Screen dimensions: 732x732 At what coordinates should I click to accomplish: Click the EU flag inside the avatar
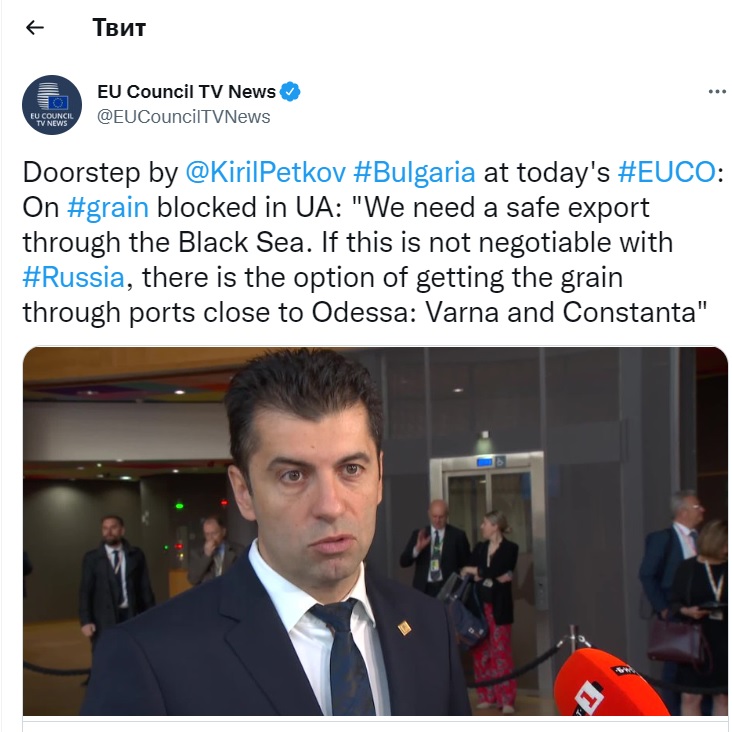coord(58,102)
